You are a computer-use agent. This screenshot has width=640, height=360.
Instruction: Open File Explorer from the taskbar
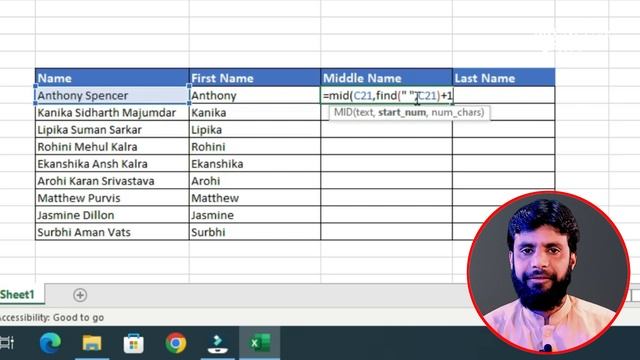(x=92, y=343)
